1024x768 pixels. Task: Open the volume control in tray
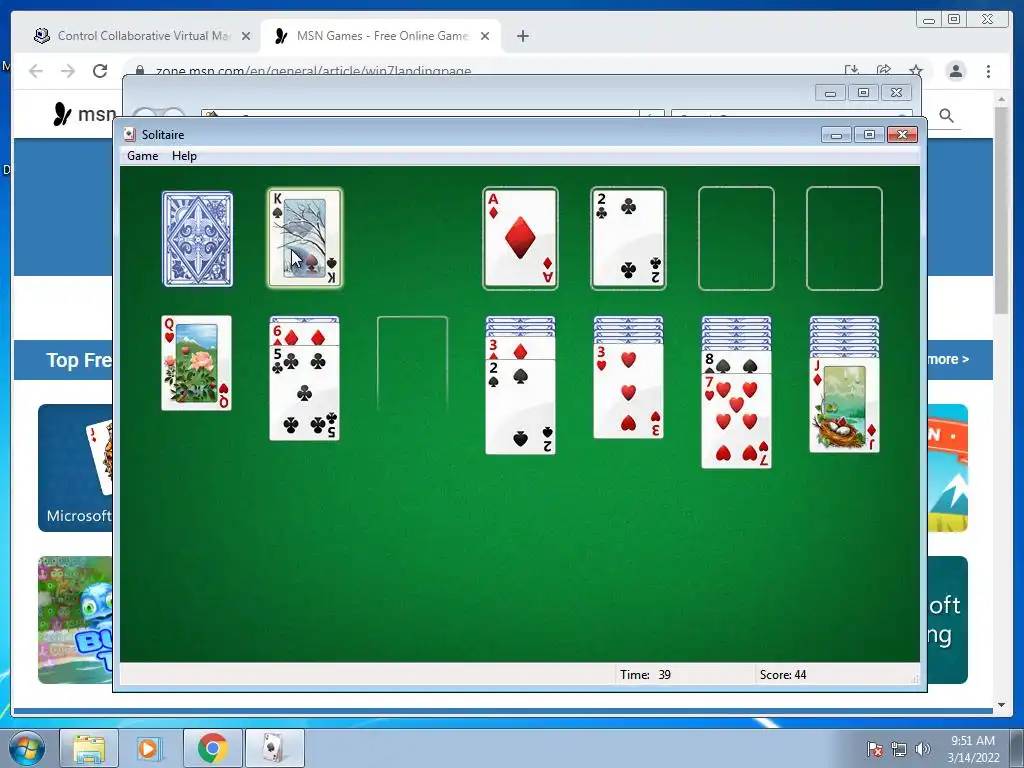(x=923, y=749)
